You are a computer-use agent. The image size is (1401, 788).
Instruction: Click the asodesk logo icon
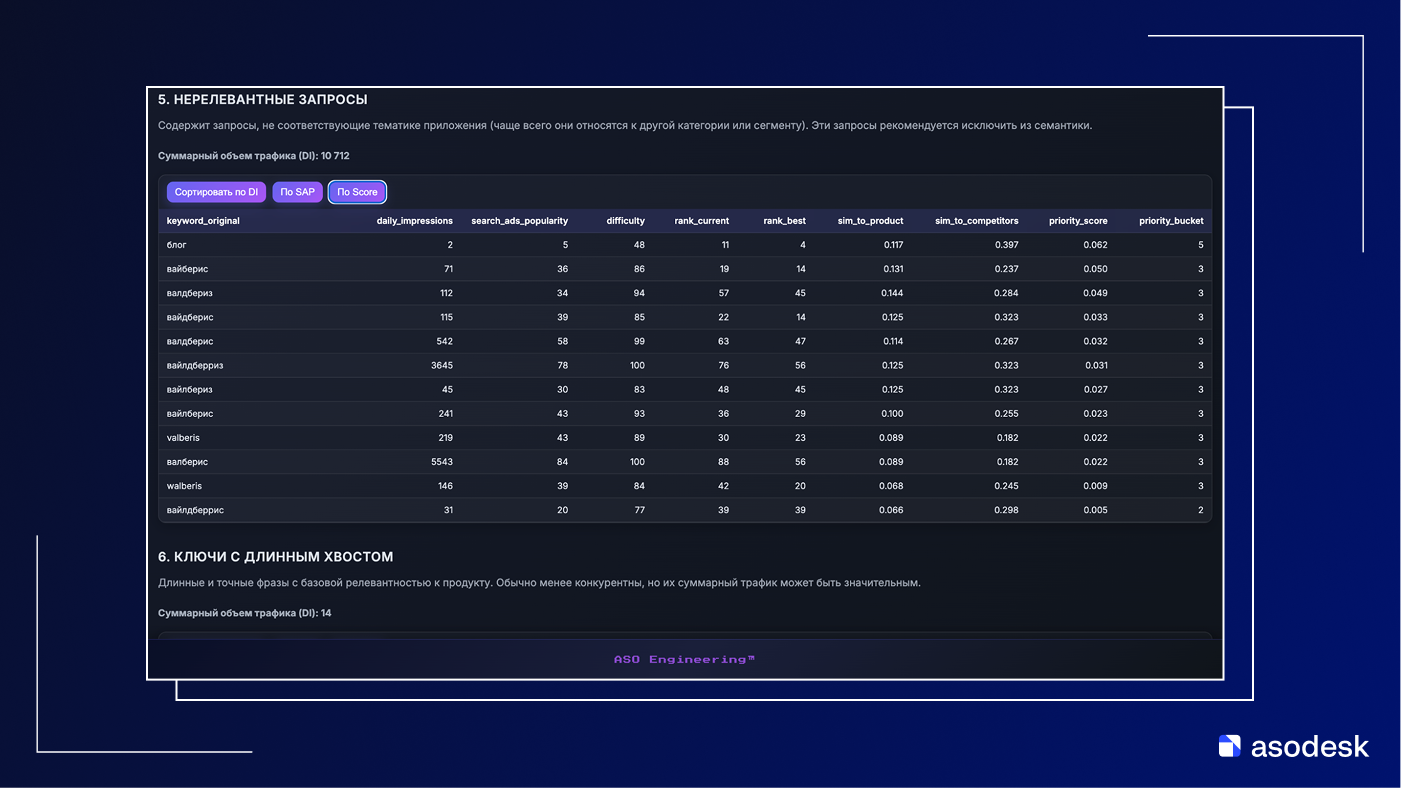[x=1229, y=746]
